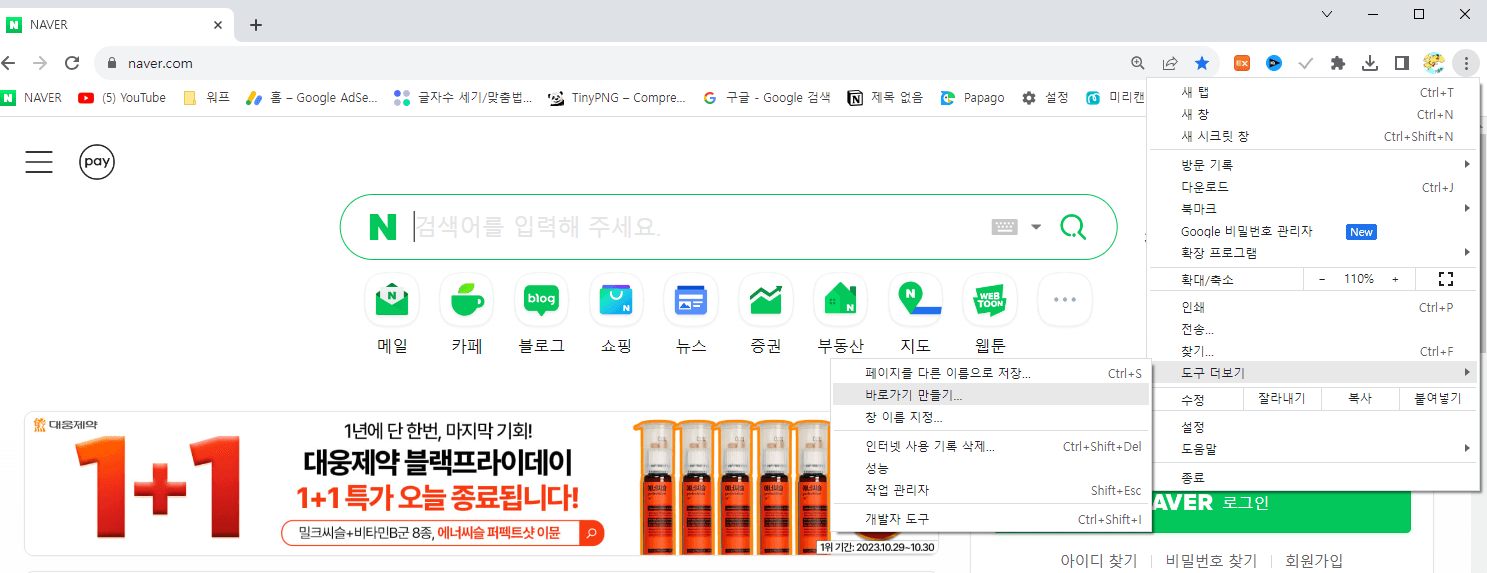Click the 아이디 찾기 link
Screen dimensions: 1487x573
[x=1099, y=561]
